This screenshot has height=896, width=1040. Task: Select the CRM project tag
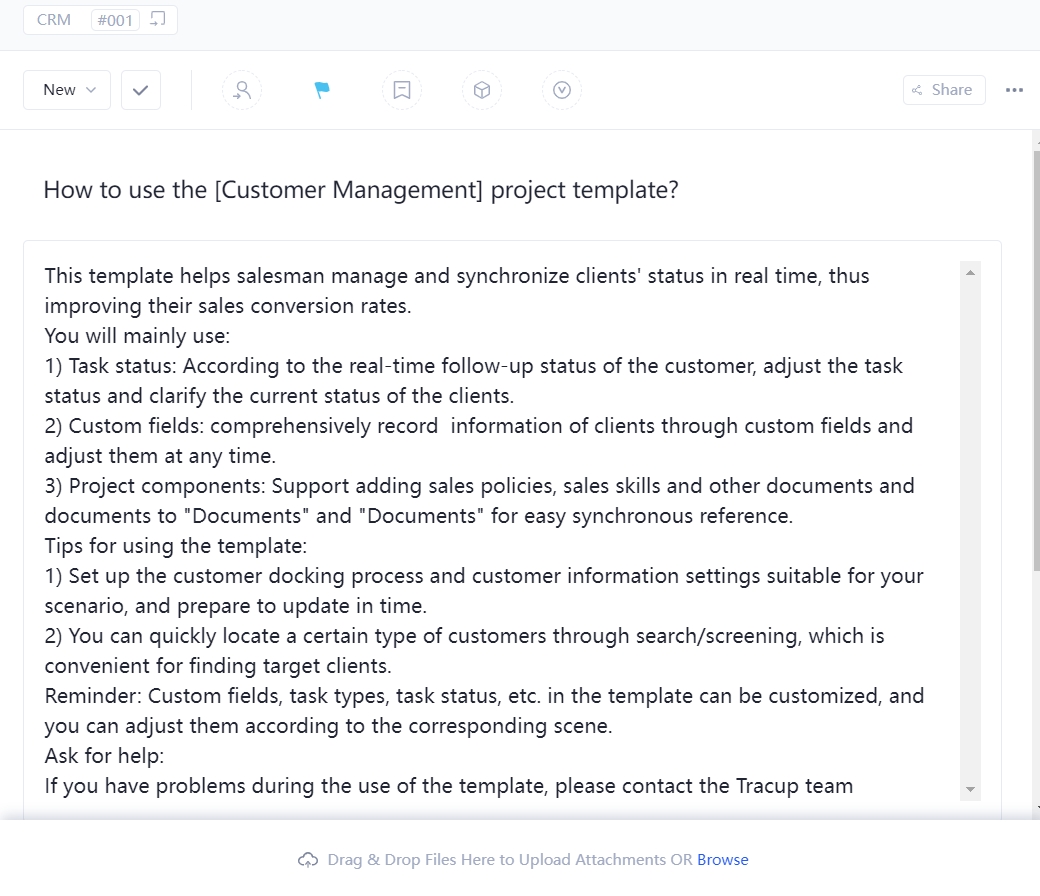tap(53, 19)
